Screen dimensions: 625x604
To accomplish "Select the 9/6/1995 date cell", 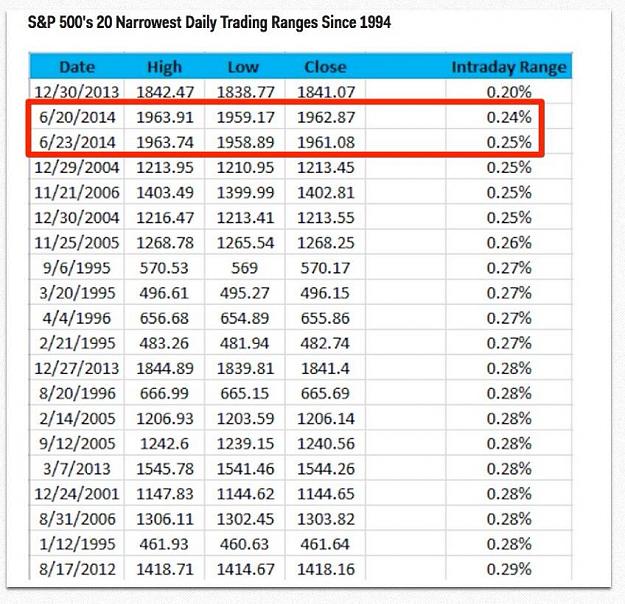I will [77, 268].
